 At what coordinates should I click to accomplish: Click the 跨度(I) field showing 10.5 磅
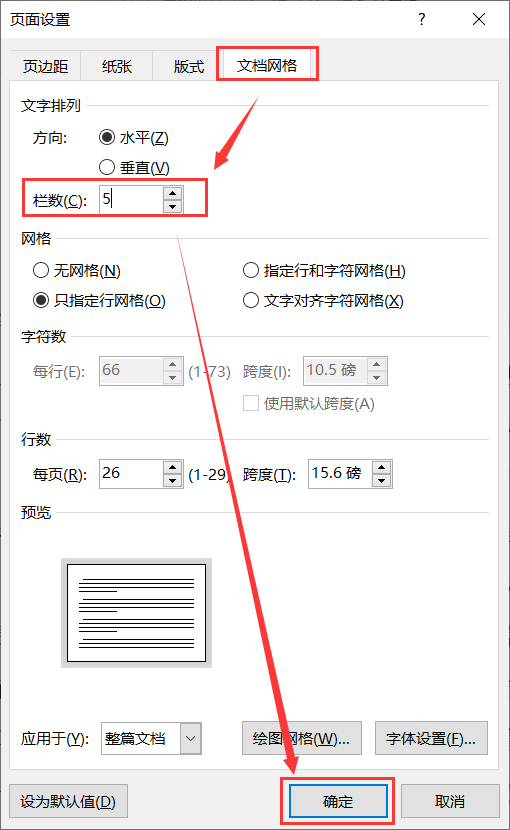point(335,371)
